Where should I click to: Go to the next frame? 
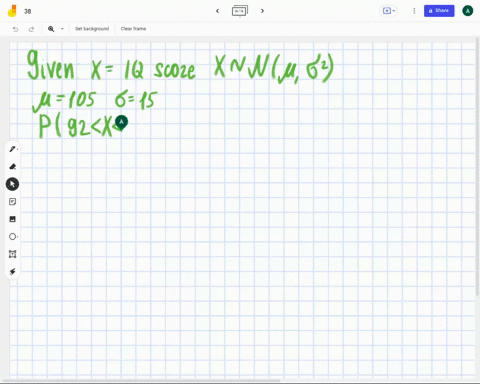[262, 11]
